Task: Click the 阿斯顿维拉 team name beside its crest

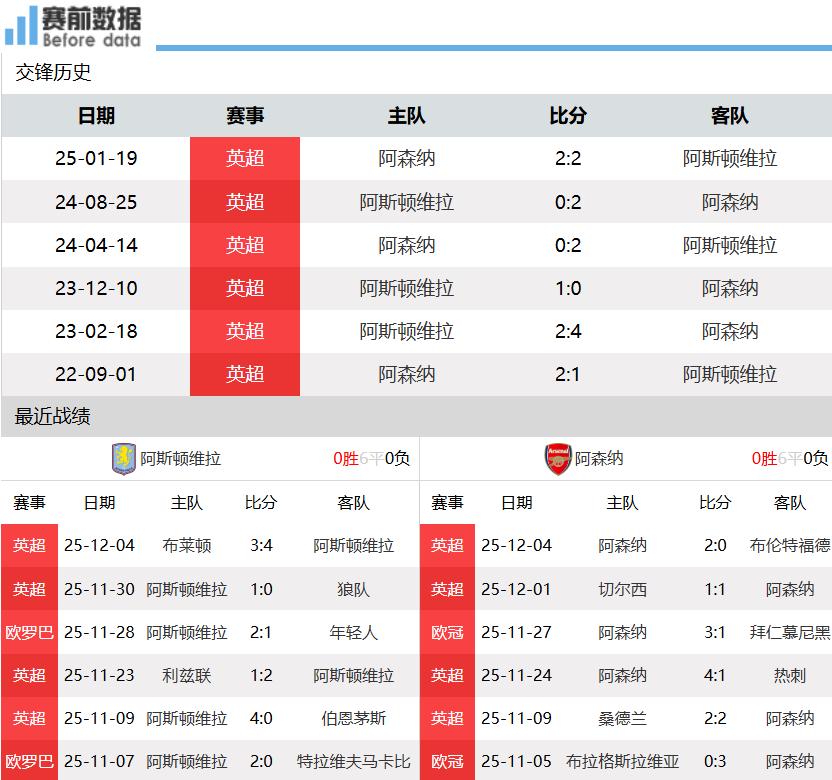Action: click(x=181, y=459)
